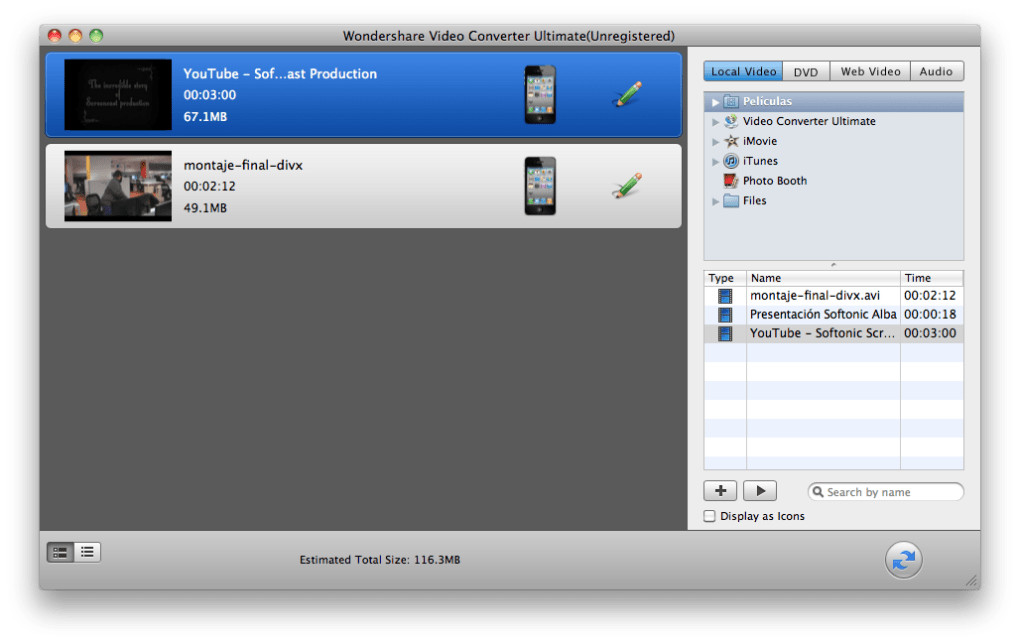
Task: Expand the iTunes tree node
Action: click(x=715, y=161)
